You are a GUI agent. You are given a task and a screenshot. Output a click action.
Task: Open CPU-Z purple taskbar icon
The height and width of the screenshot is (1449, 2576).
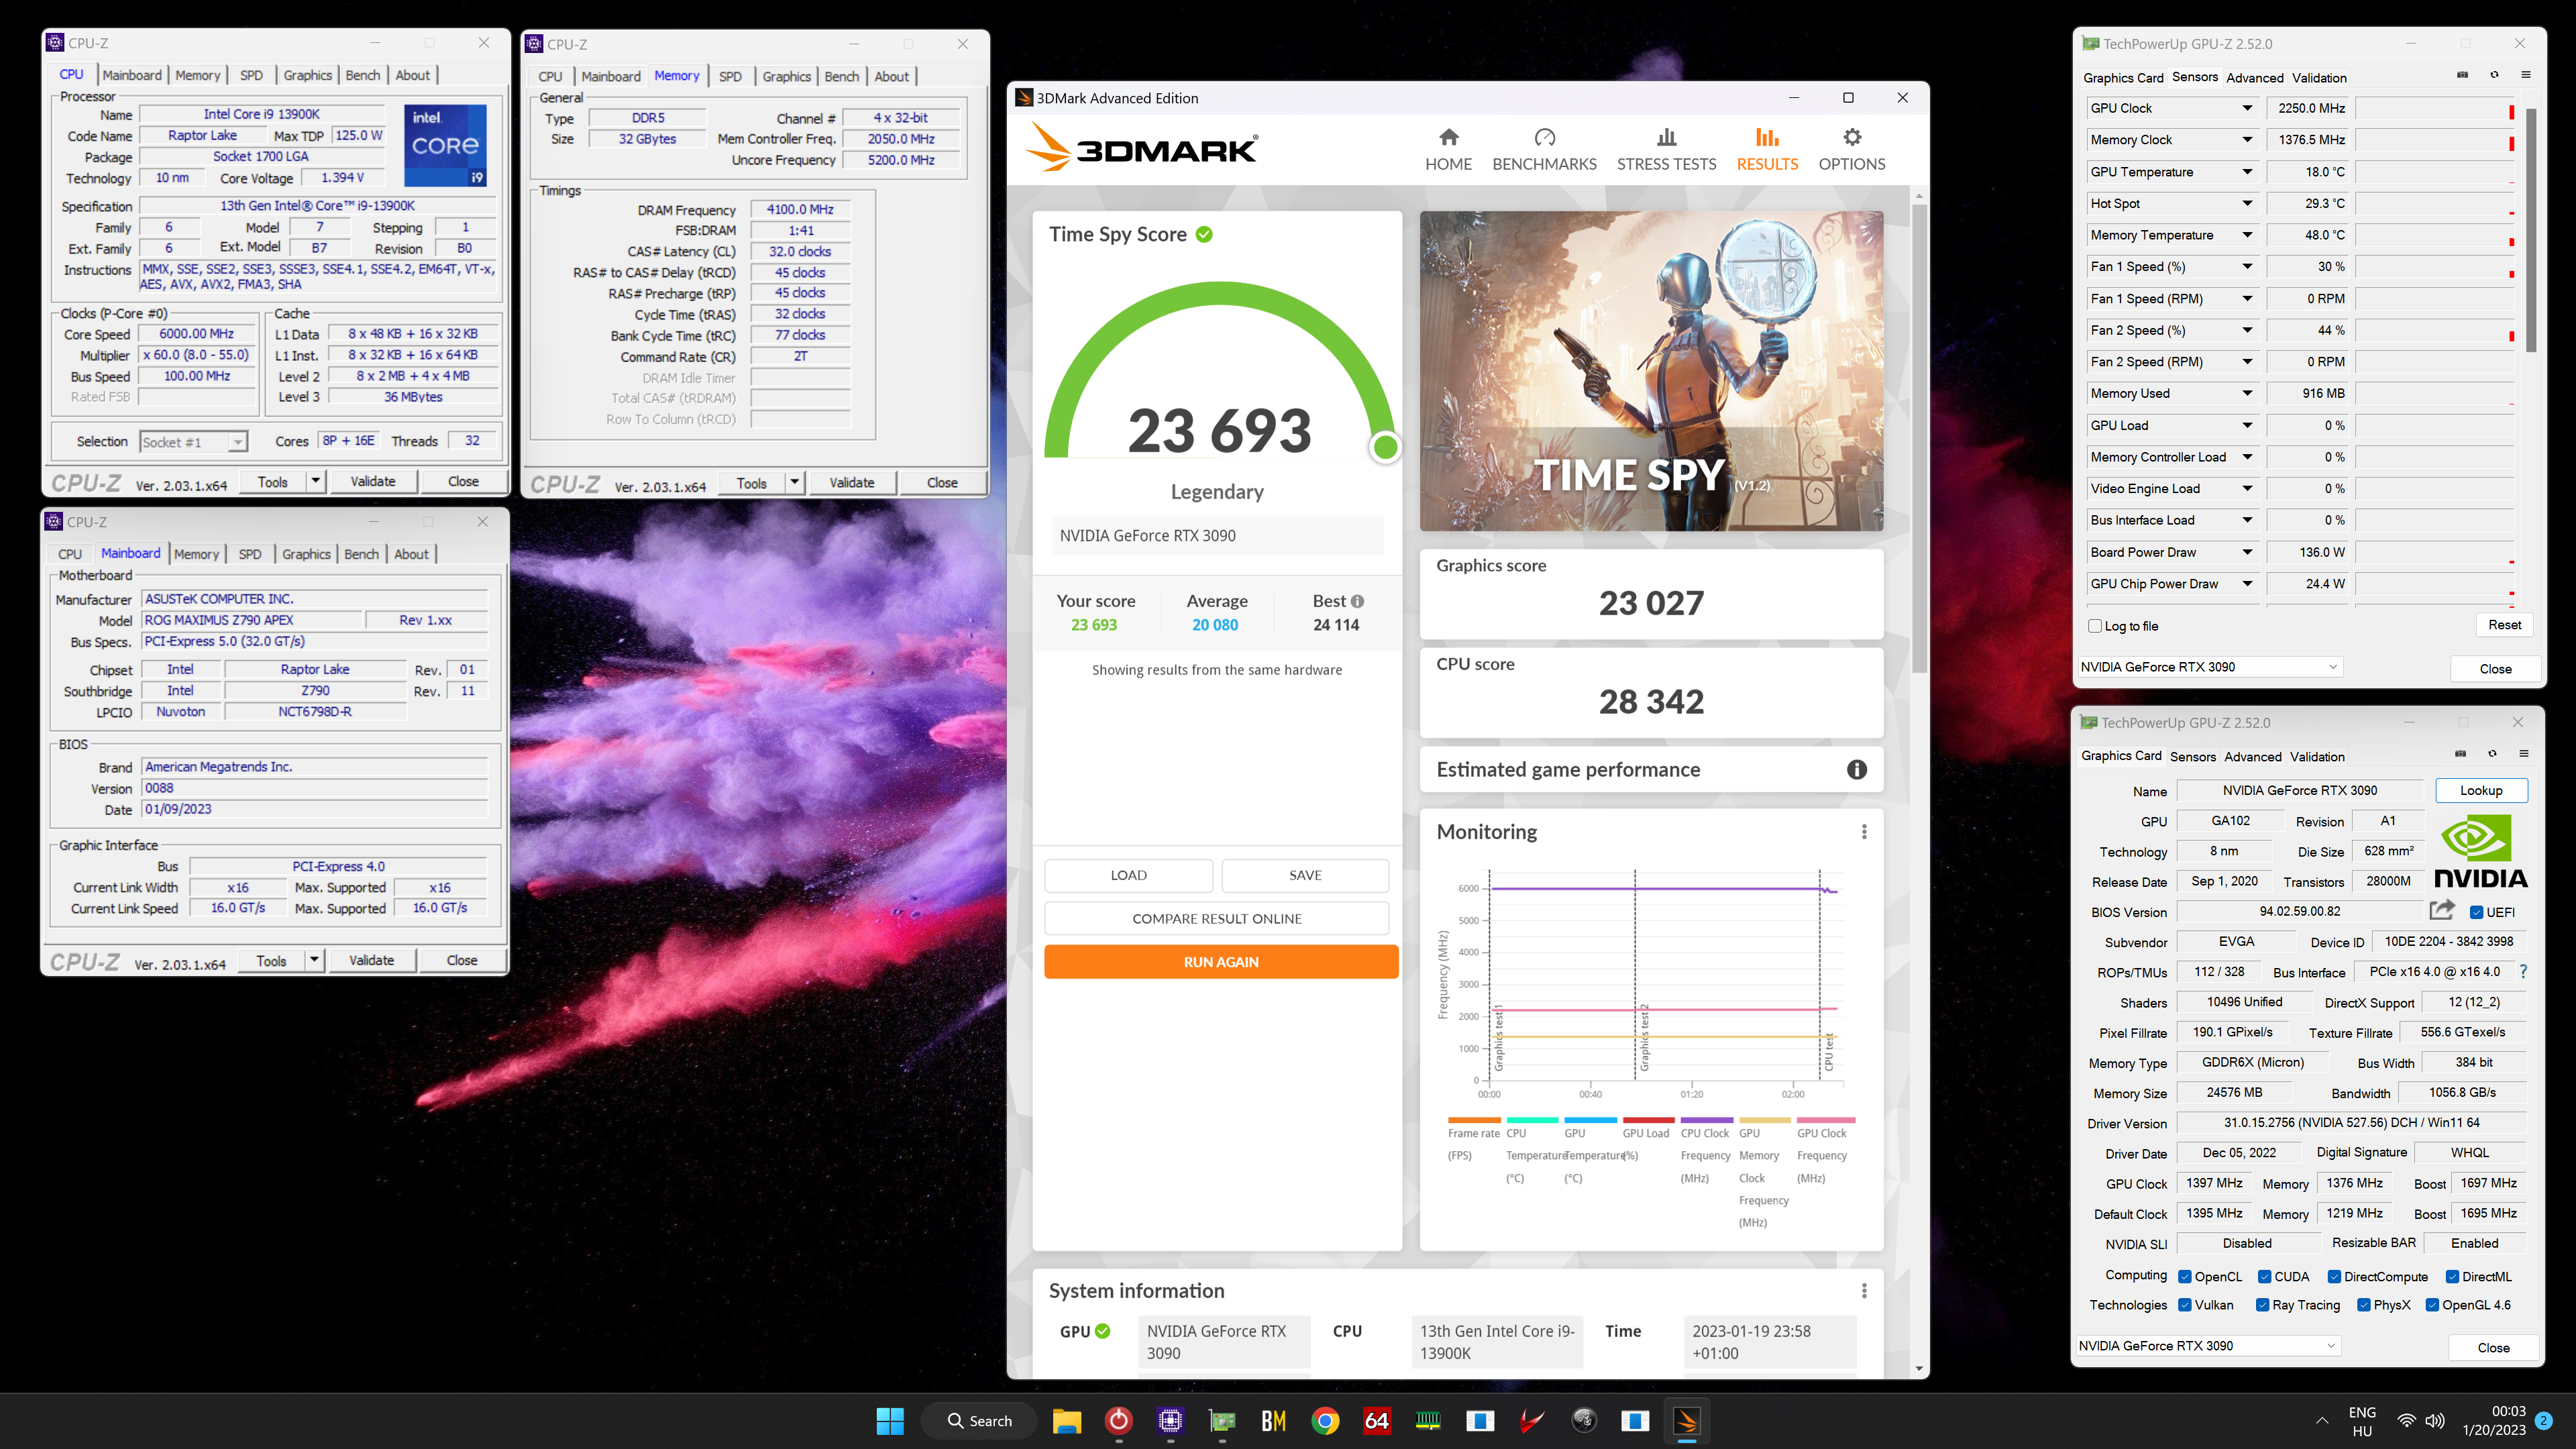[1170, 1420]
